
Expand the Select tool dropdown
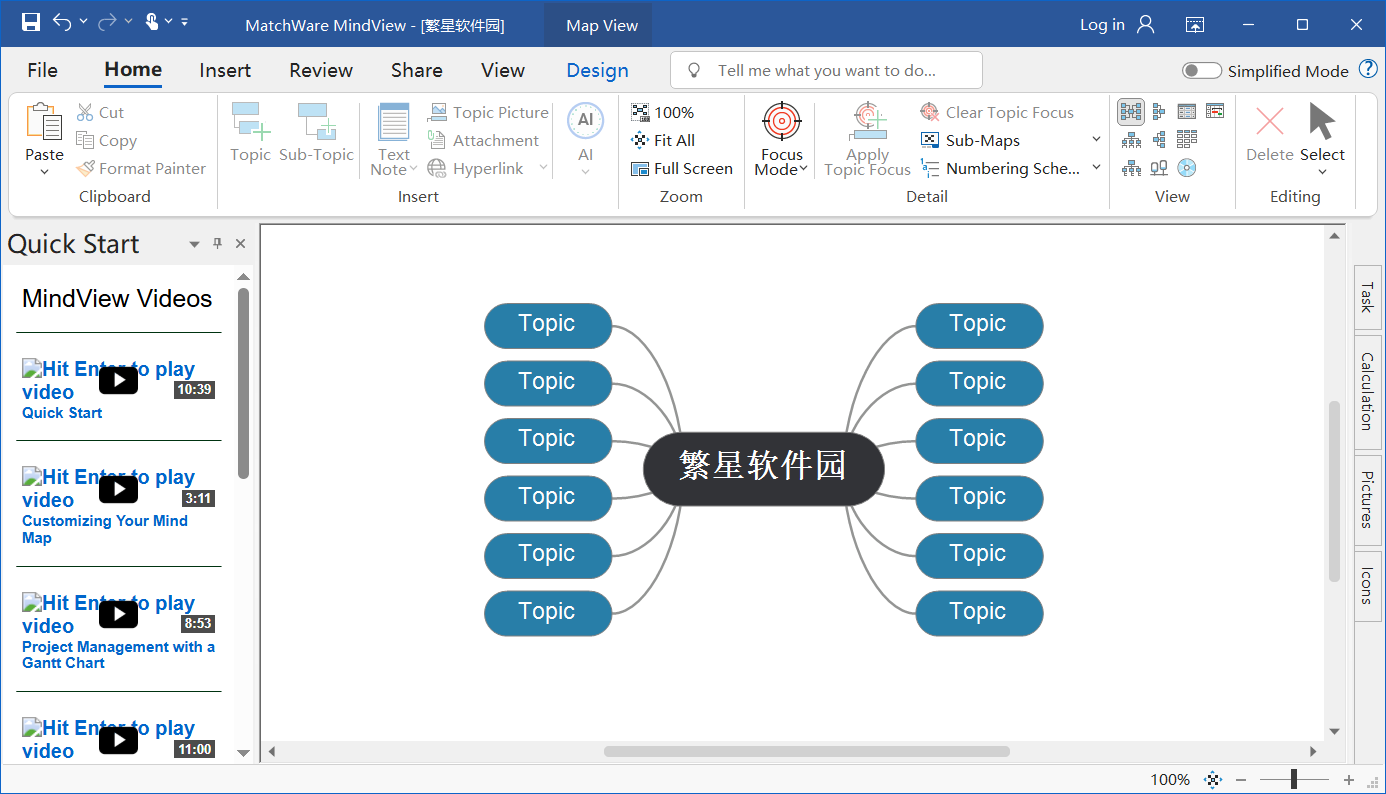pos(1322,172)
